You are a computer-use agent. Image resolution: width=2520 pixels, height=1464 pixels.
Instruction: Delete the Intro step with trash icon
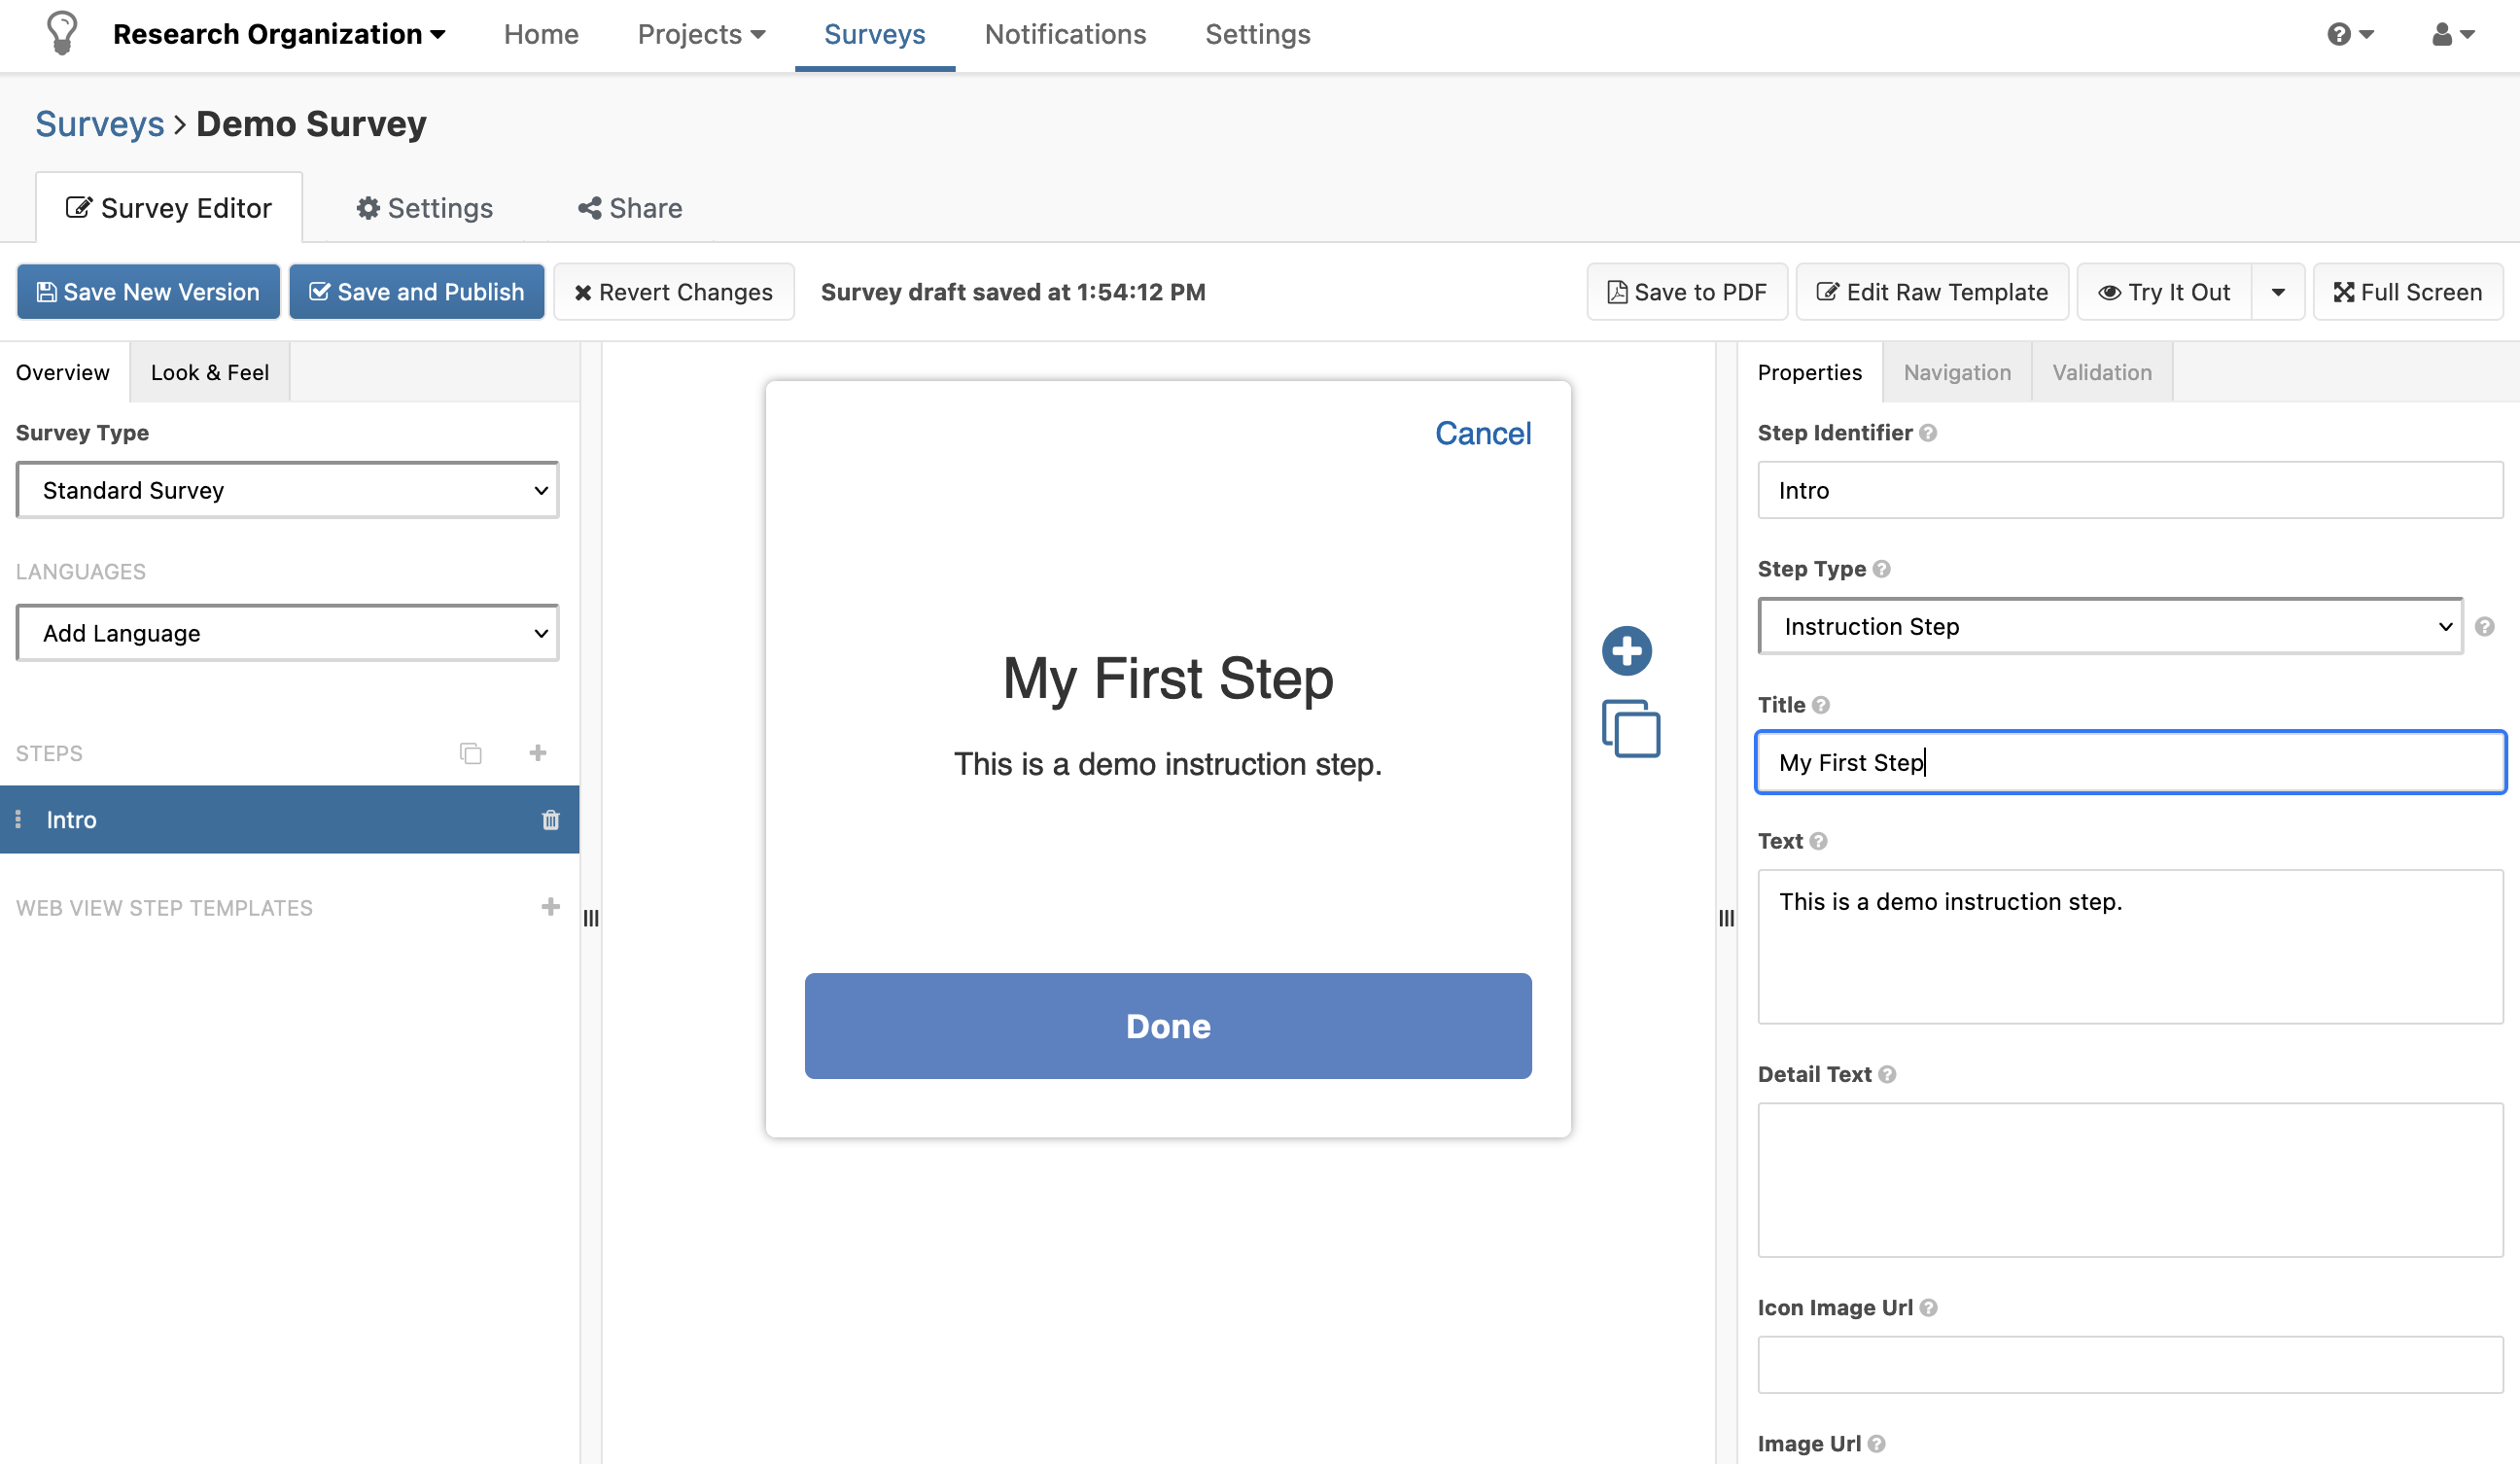[x=550, y=820]
